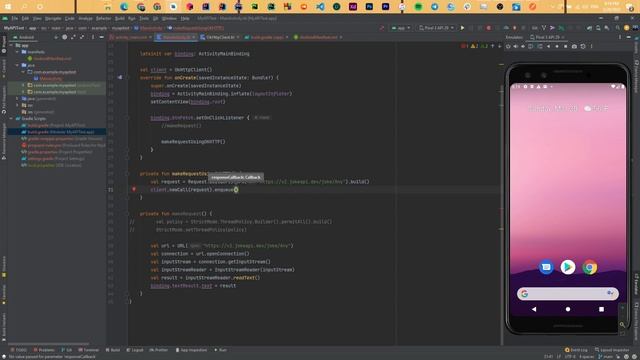
Task: Open the Help menu
Action: (185, 18)
